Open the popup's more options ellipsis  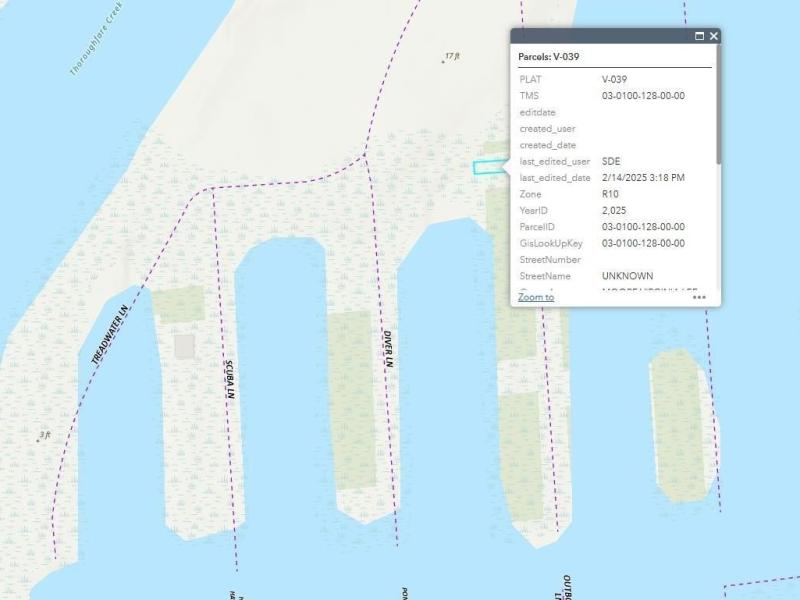point(699,297)
